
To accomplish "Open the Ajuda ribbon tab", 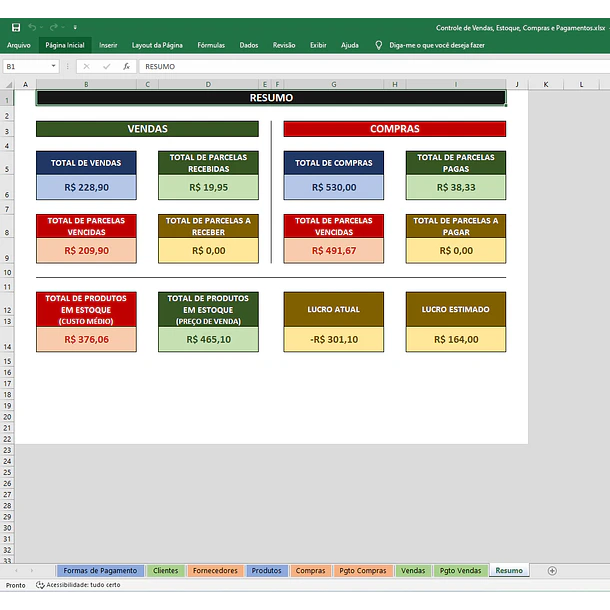I will tap(350, 45).
